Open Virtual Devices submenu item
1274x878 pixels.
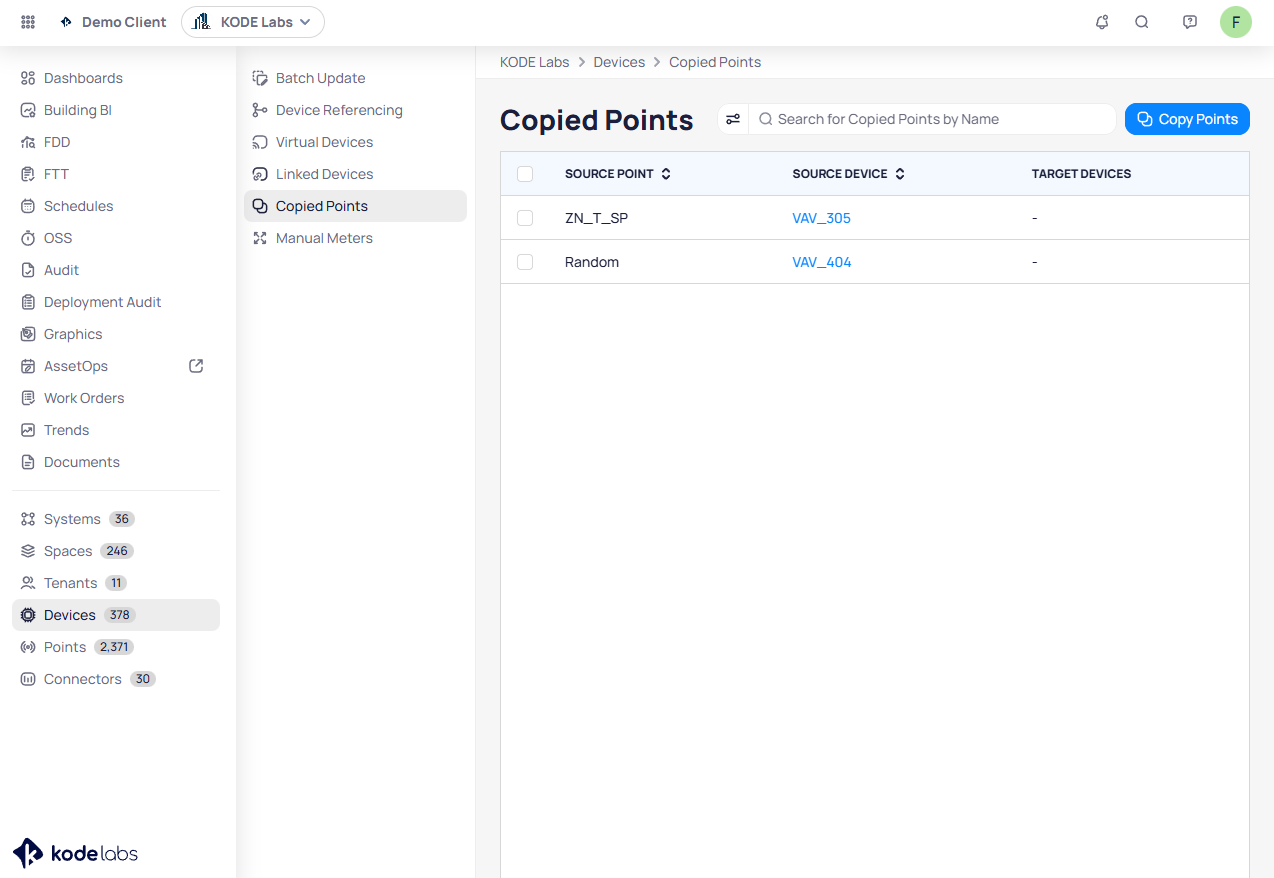324,142
